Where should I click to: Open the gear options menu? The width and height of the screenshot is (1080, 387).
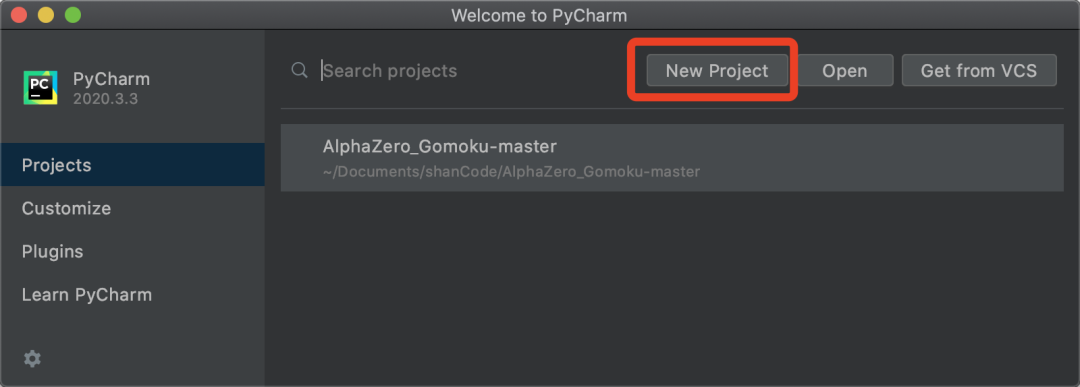click(32, 358)
